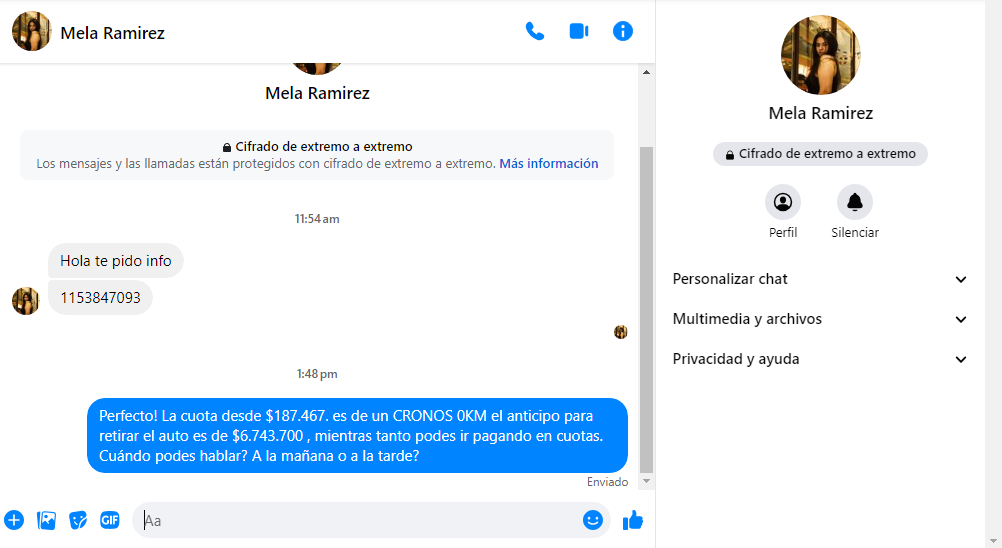Open the Perfil profile icon
Screen dimensions: 1002x548
click(x=783, y=202)
